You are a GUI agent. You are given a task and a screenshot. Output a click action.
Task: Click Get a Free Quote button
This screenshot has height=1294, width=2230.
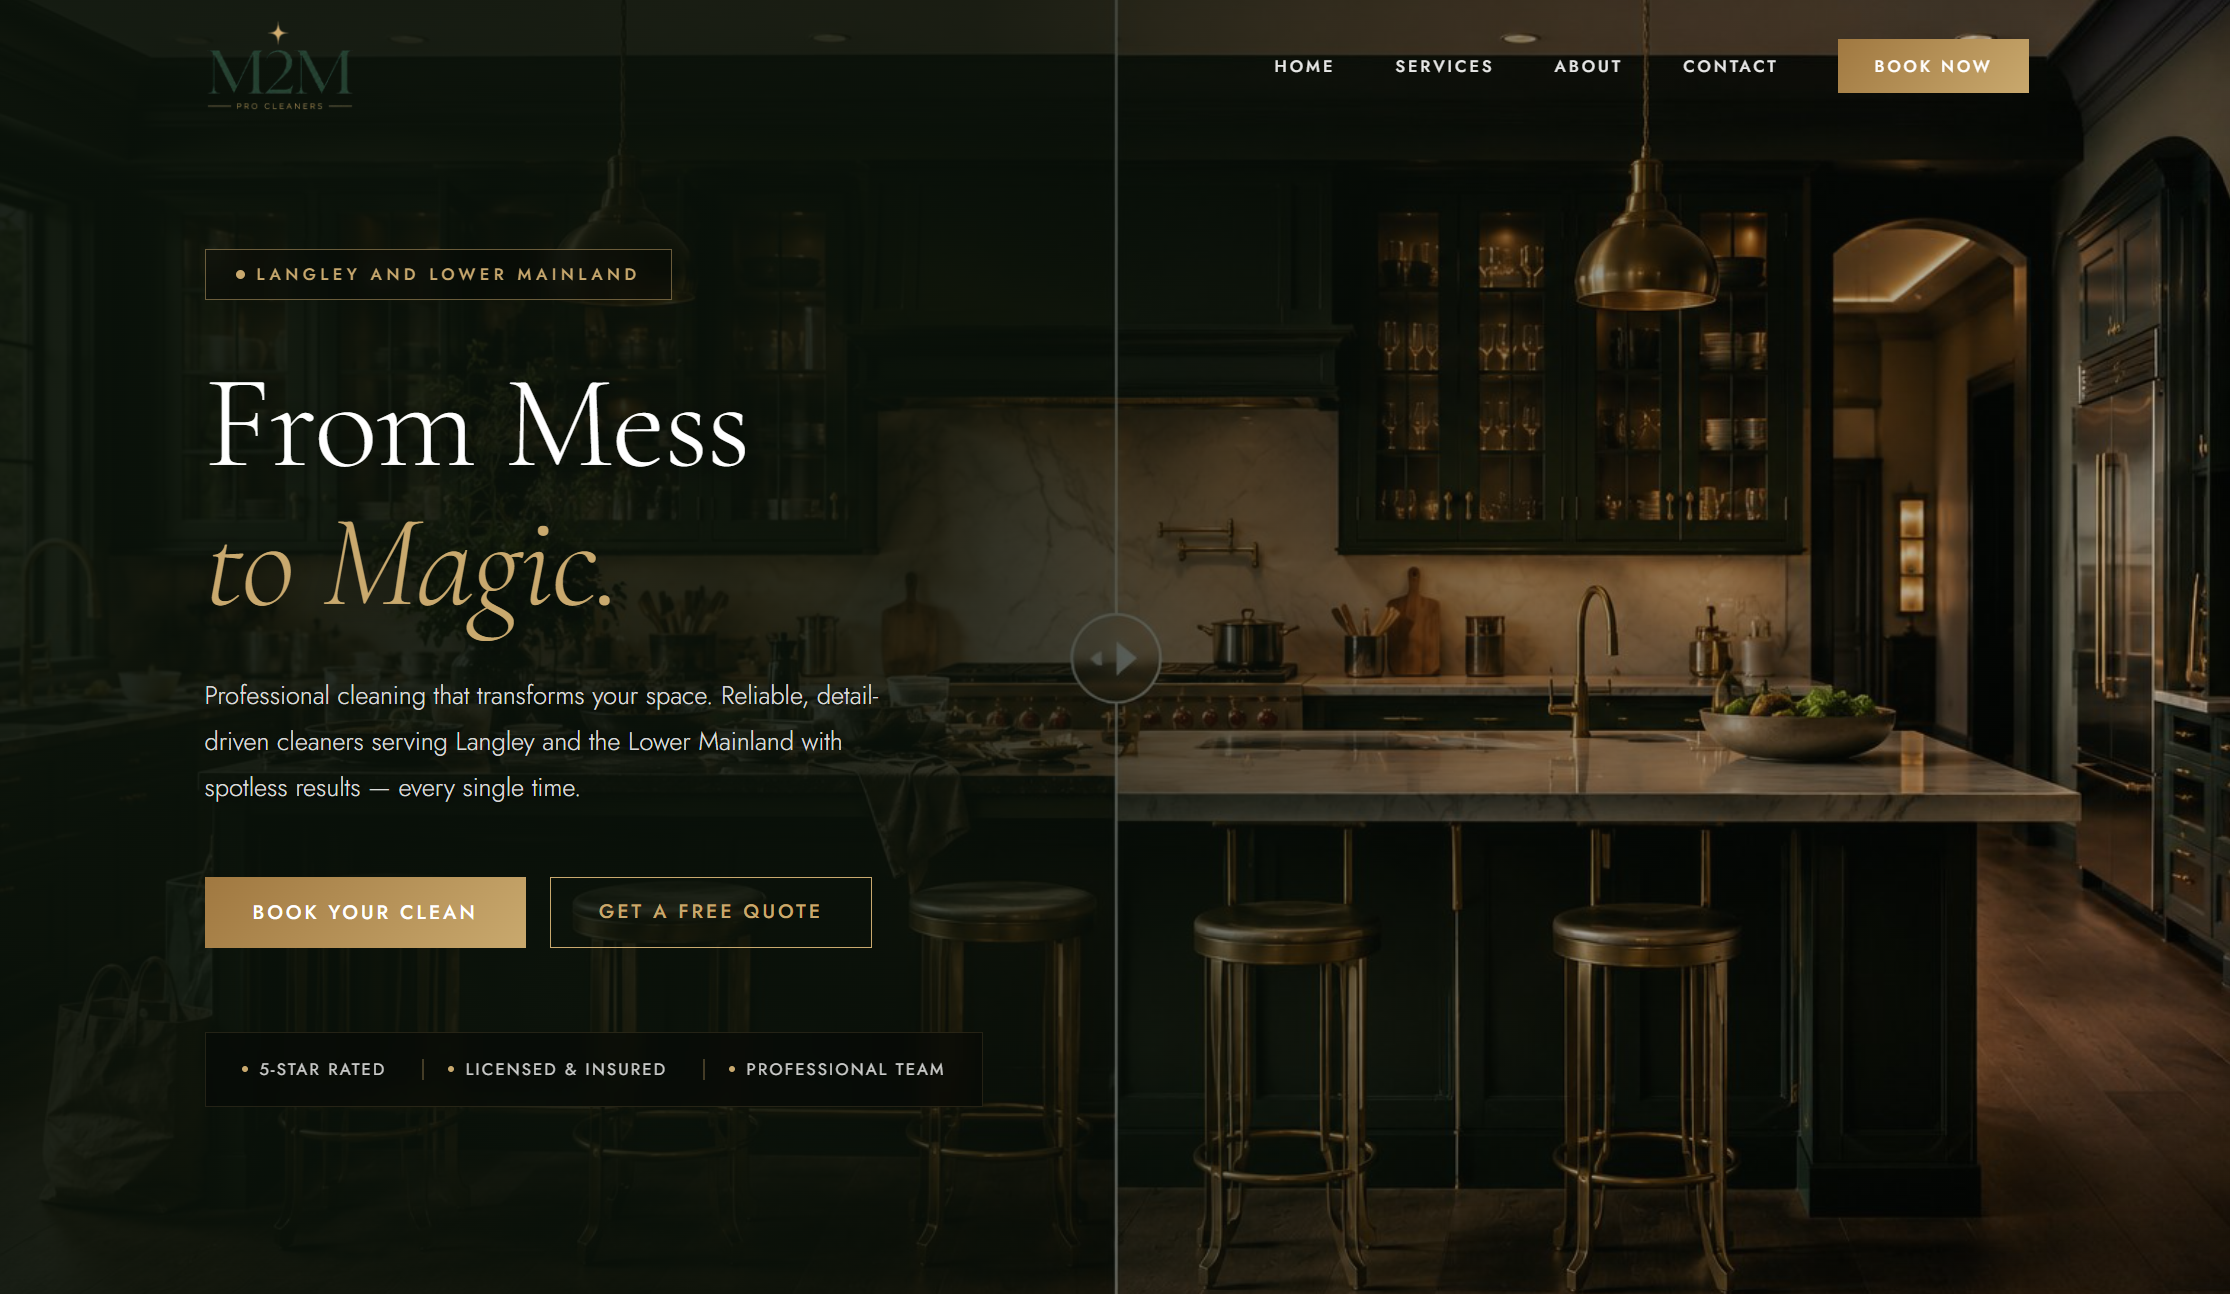click(710, 912)
